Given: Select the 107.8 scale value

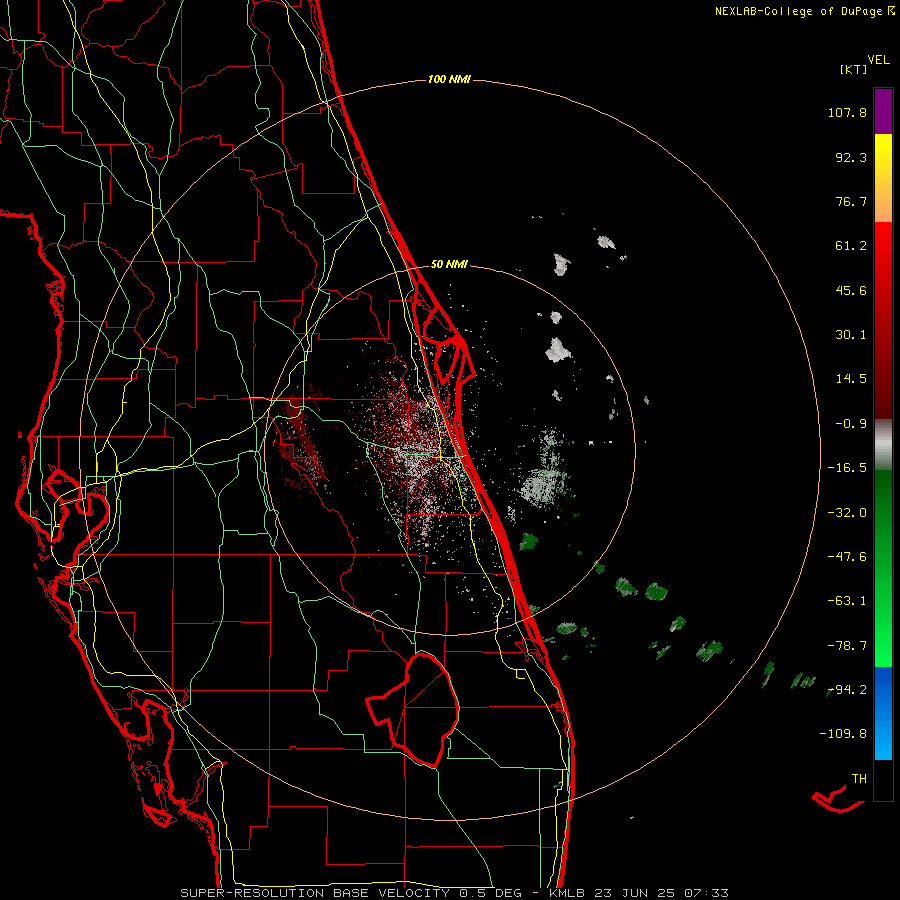Looking at the screenshot, I should coord(847,112).
